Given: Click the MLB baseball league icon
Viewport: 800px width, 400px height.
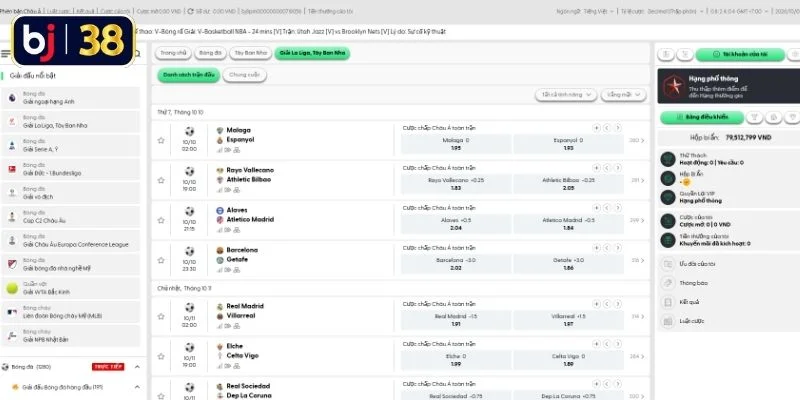Looking at the screenshot, I should (x=12, y=312).
